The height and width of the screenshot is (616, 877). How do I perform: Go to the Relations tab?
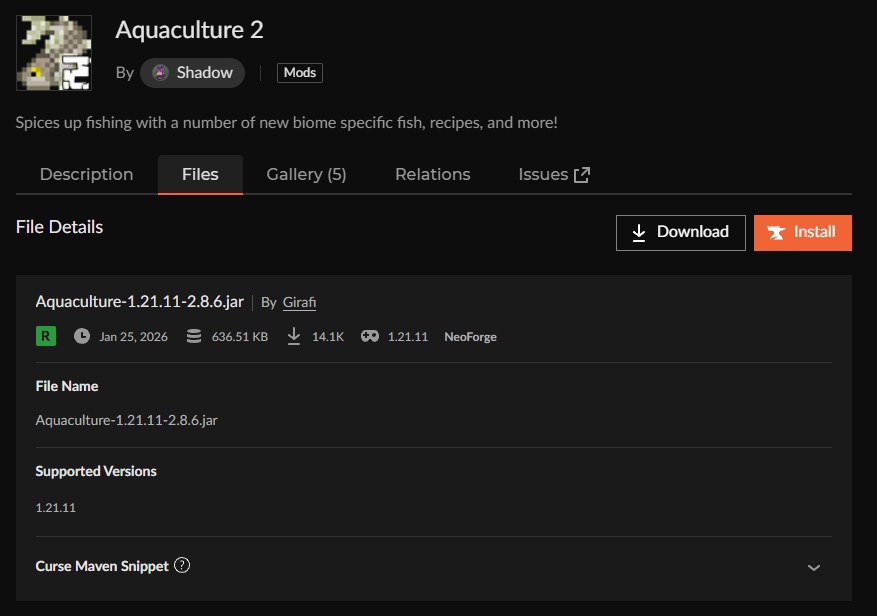(x=432, y=174)
